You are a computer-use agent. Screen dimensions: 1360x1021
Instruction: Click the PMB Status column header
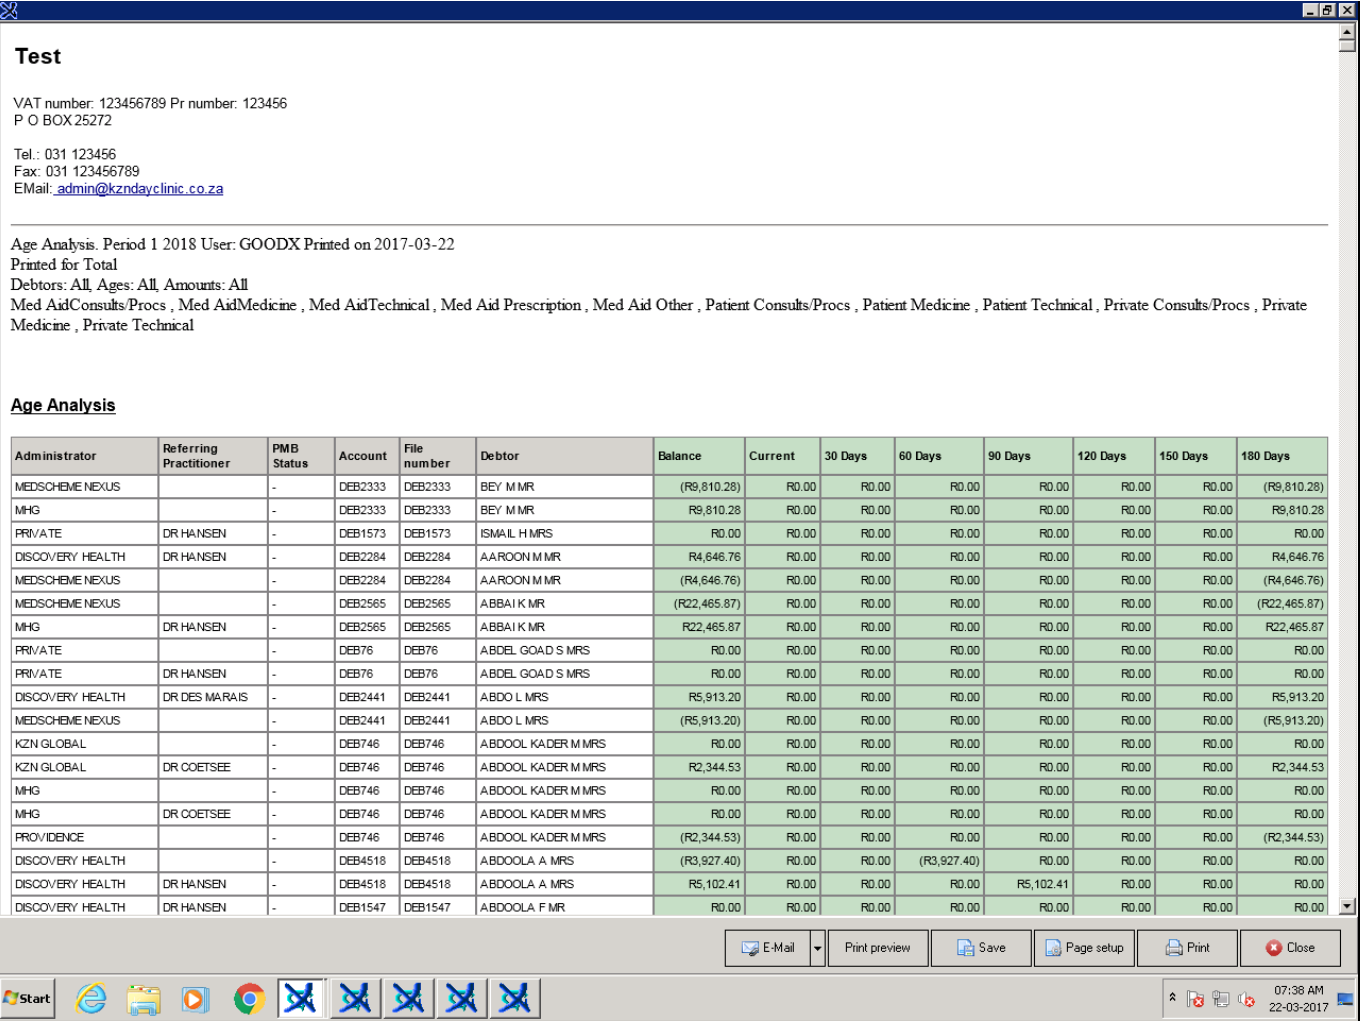point(302,456)
